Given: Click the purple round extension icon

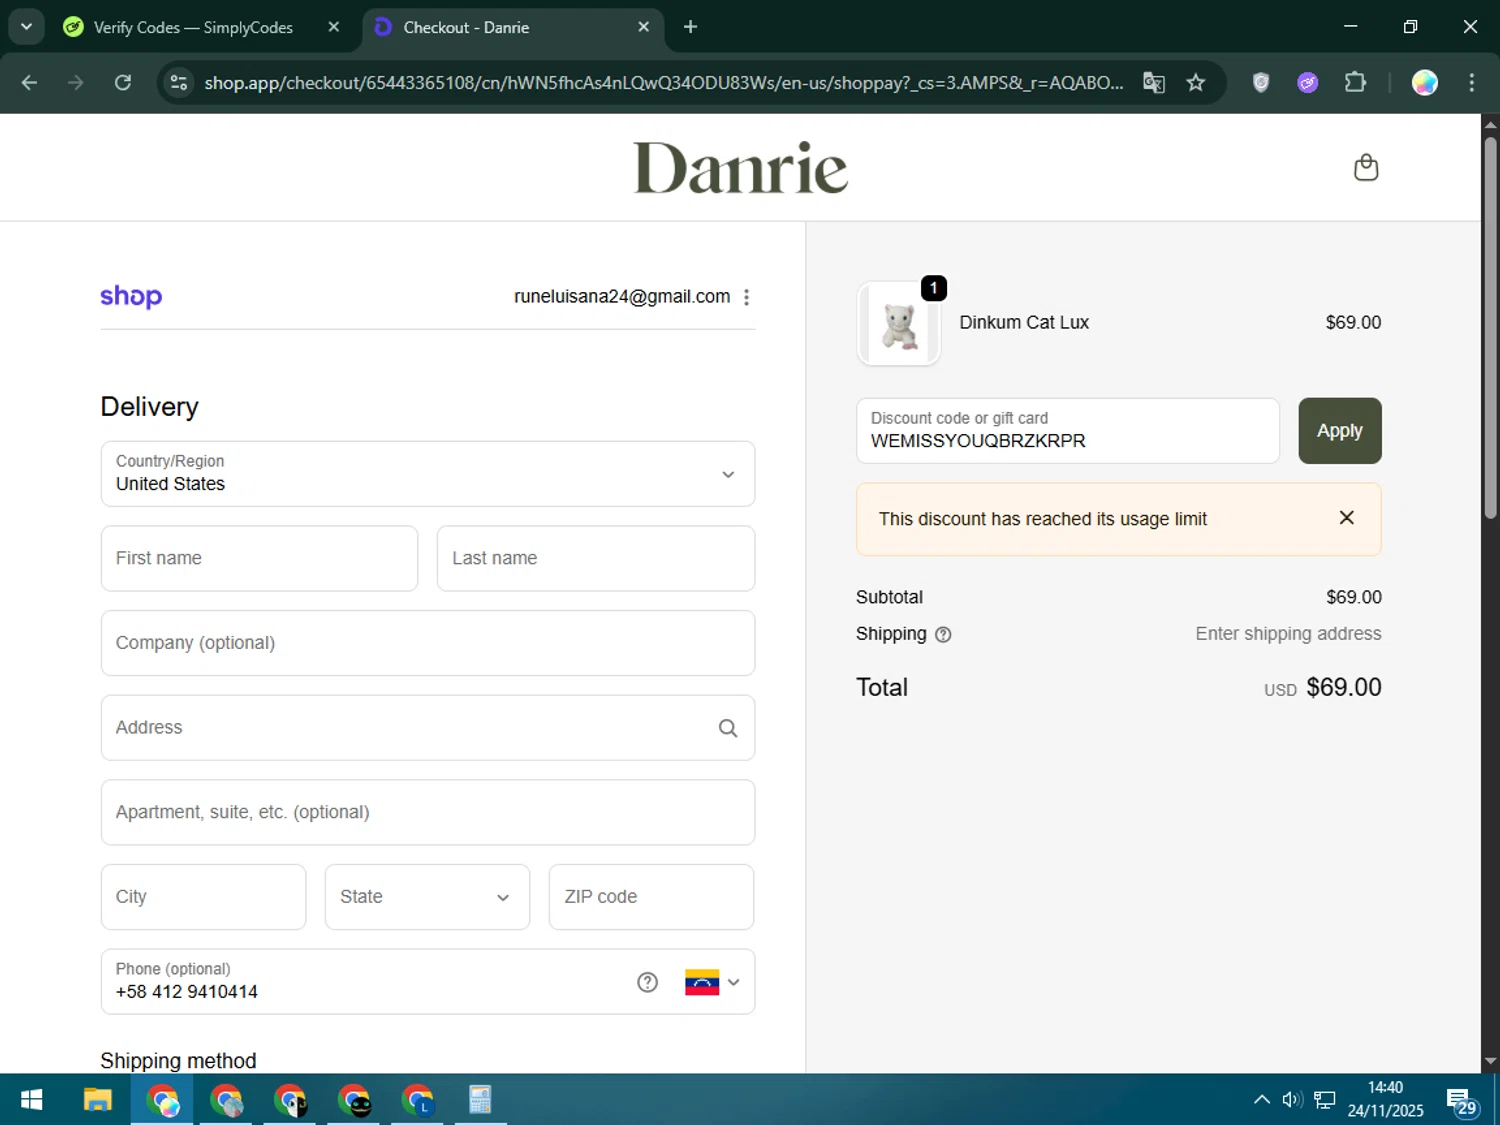Looking at the screenshot, I should pyautogui.click(x=1307, y=82).
